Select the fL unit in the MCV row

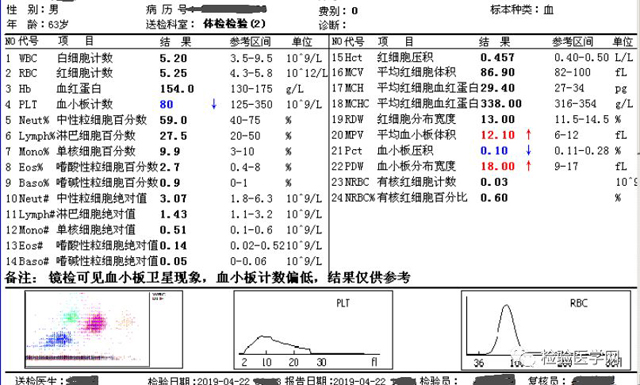point(620,73)
